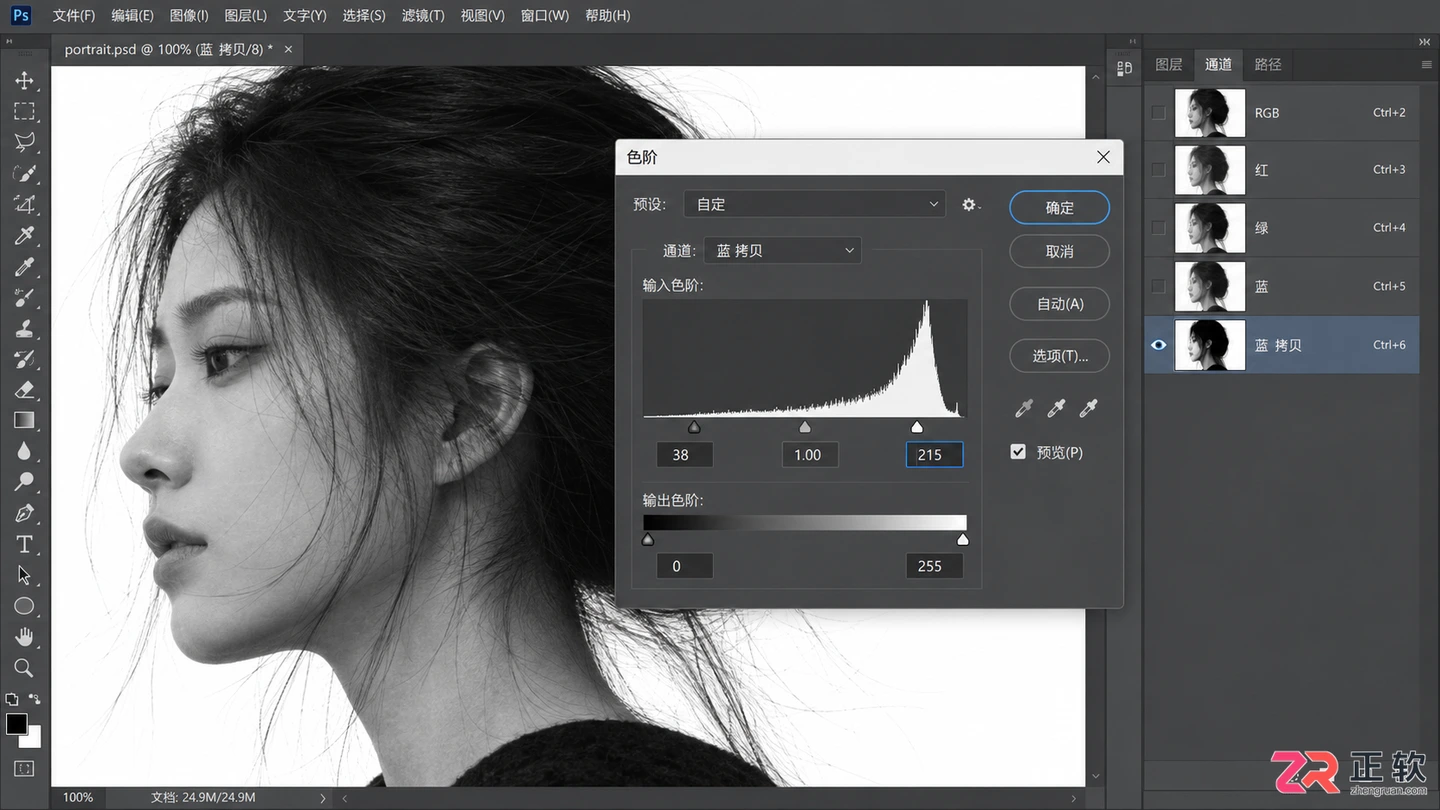The image size is (1440, 810).
Task: Show the 蓝 channel visibility
Action: click(x=1158, y=286)
